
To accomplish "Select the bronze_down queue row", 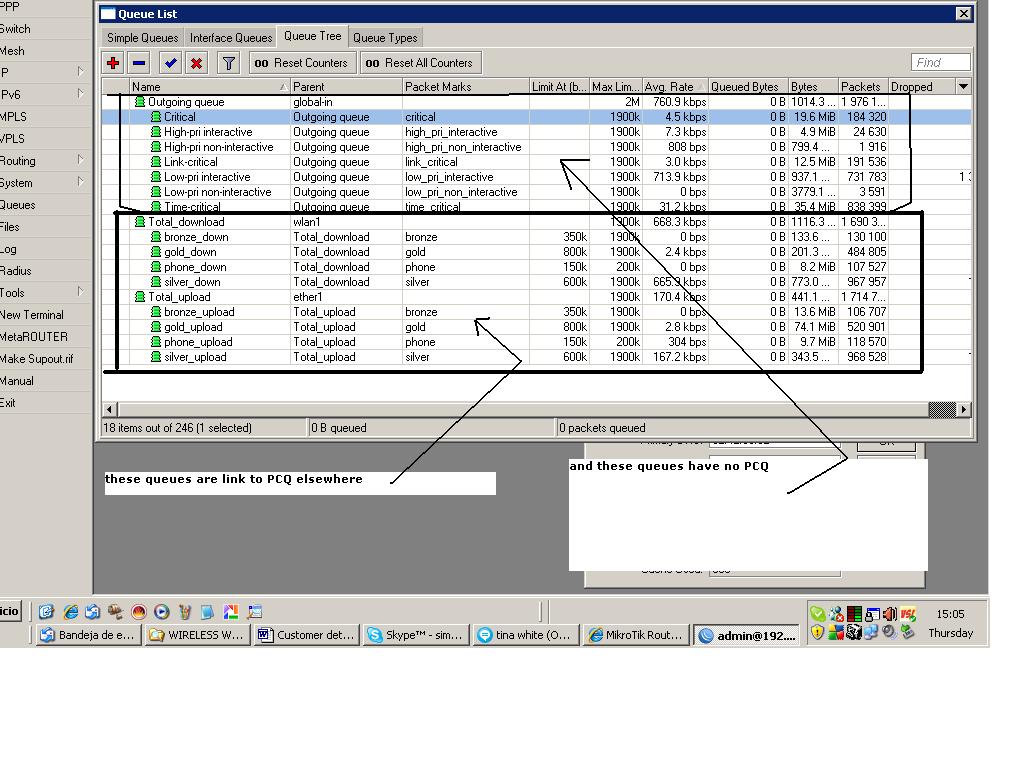I will pyautogui.click(x=537, y=237).
